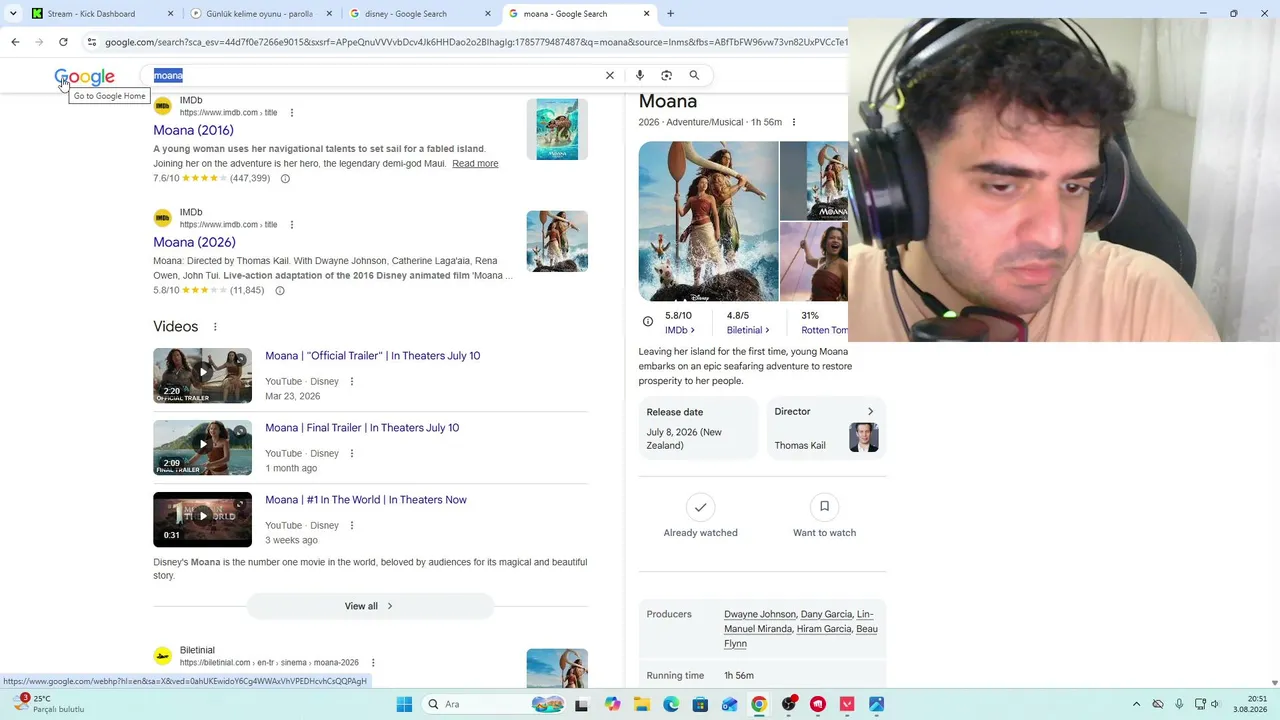Open File Explorer from the taskbar
The width and height of the screenshot is (1280, 720).
(x=641, y=704)
